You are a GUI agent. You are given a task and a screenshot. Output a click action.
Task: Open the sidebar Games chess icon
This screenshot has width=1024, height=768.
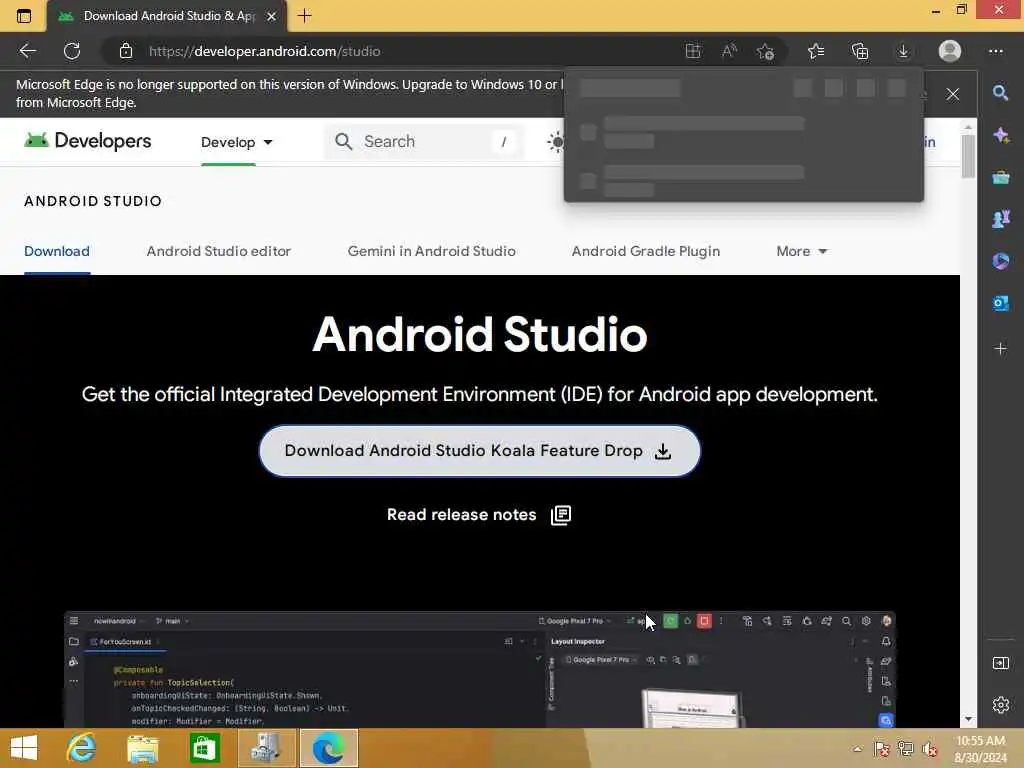(x=1000, y=219)
